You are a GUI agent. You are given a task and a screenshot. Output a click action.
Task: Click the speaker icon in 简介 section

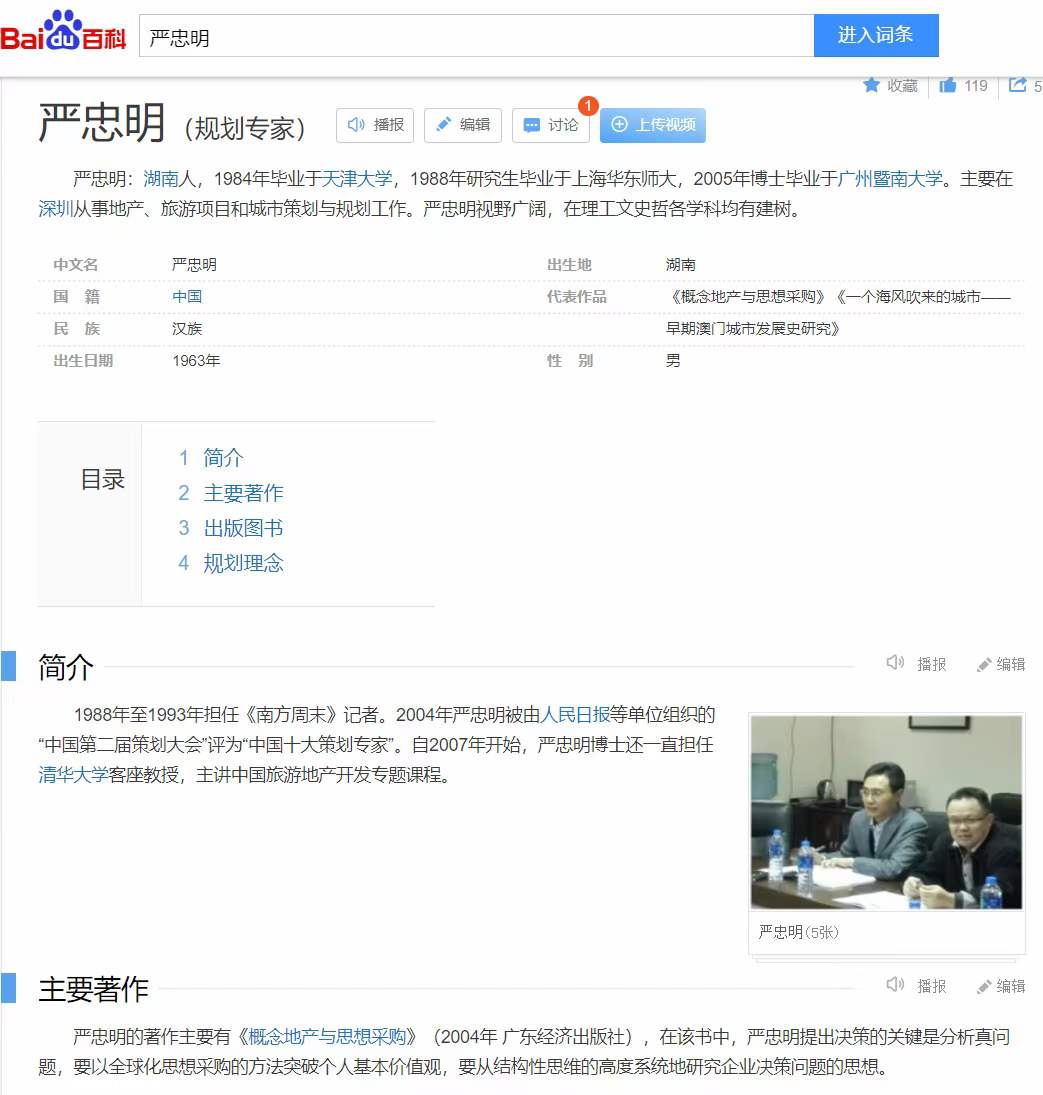pyautogui.click(x=895, y=663)
